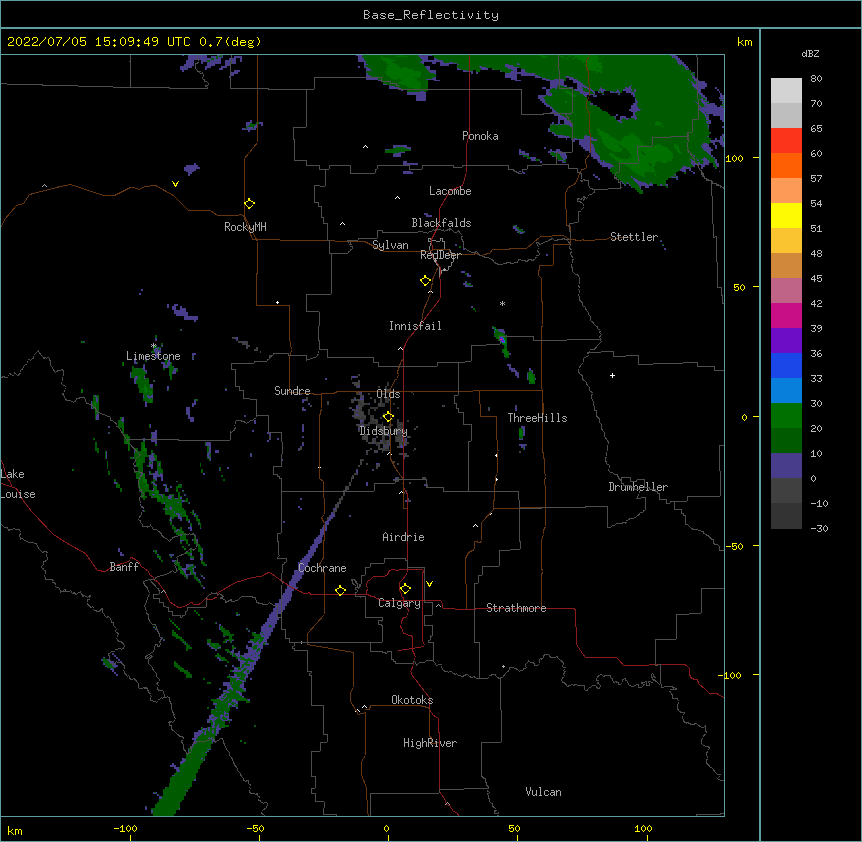
Task: Click the white plus marker north of Drumheller
Action: [x=612, y=375]
